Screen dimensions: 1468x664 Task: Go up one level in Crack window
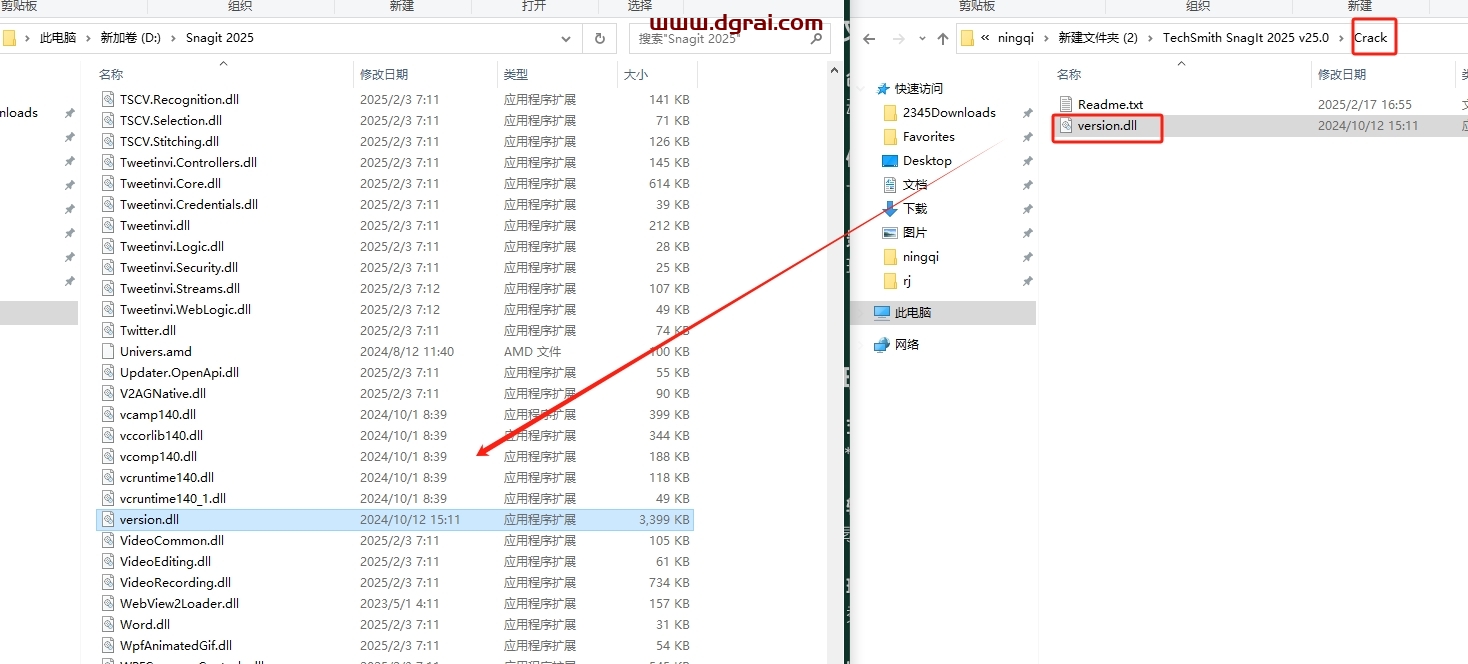pyautogui.click(x=943, y=39)
